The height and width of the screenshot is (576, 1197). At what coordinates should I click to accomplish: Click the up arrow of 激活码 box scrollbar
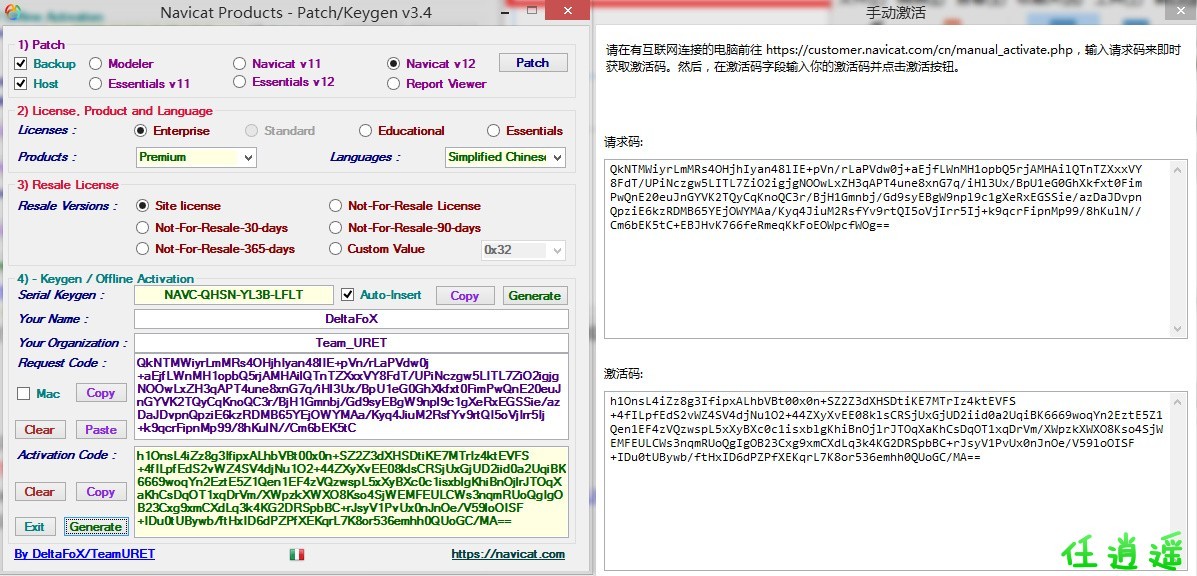(x=1179, y=401)
